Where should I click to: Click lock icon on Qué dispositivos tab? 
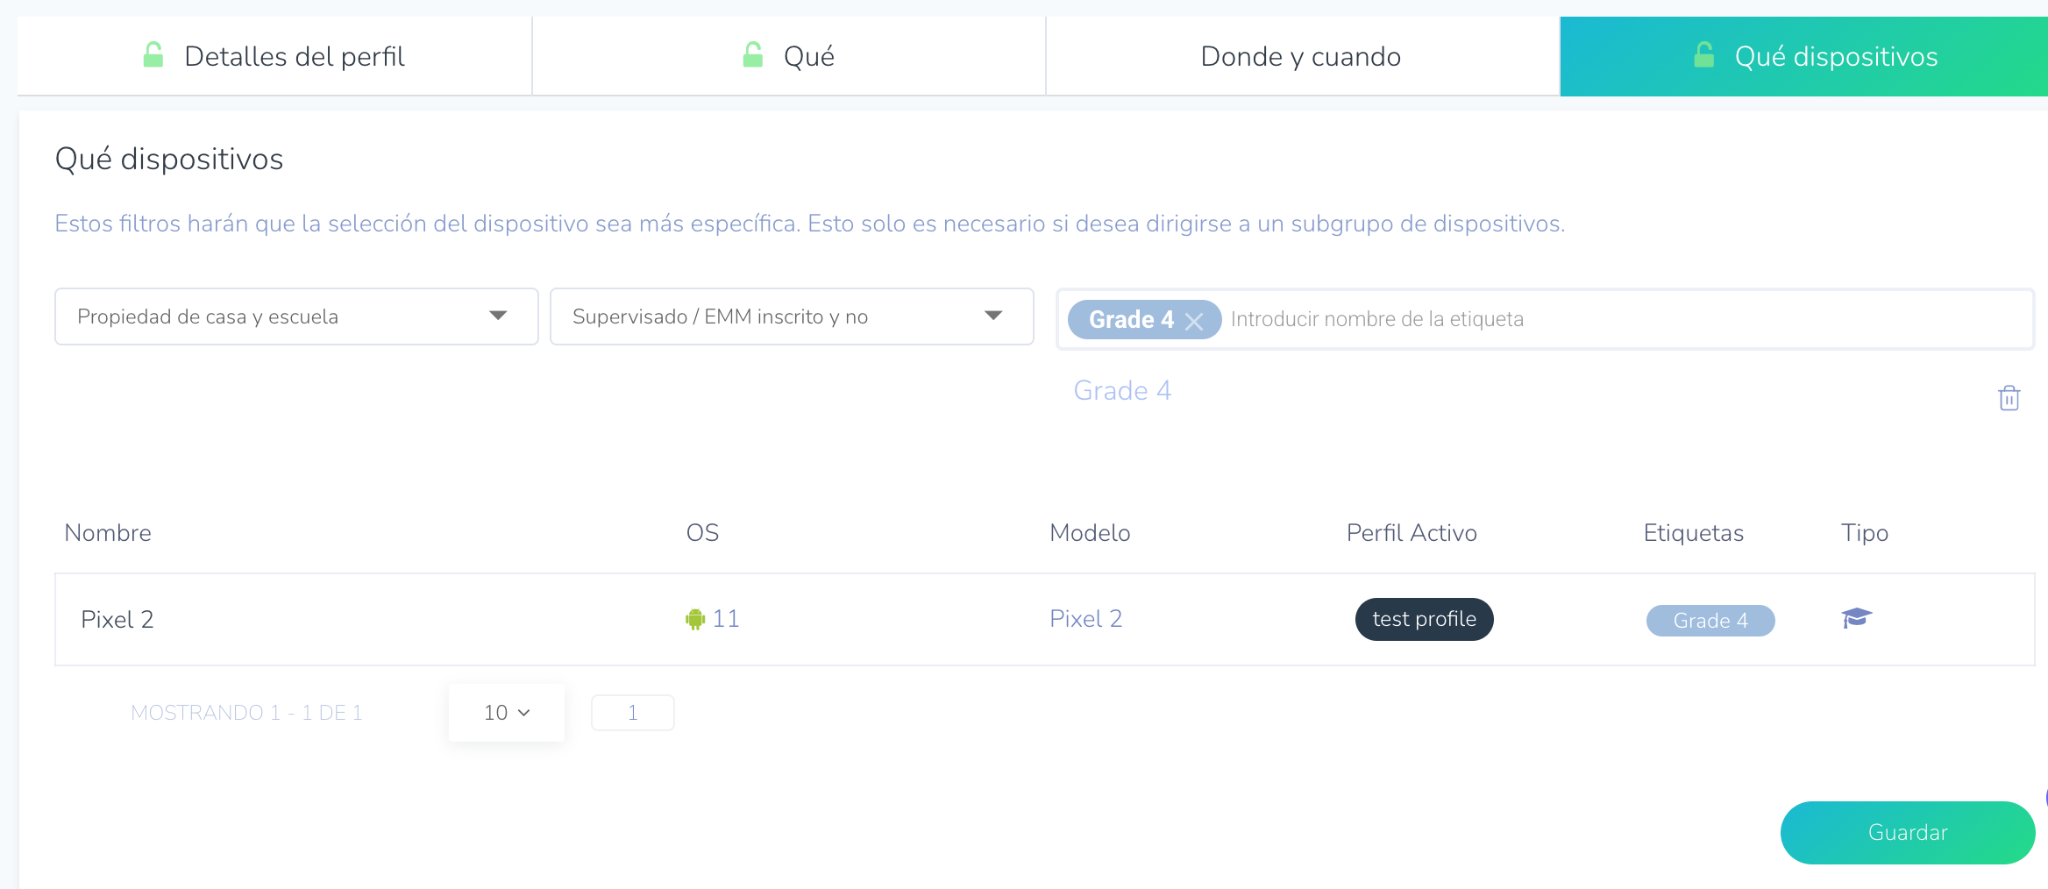(1704, 55)
